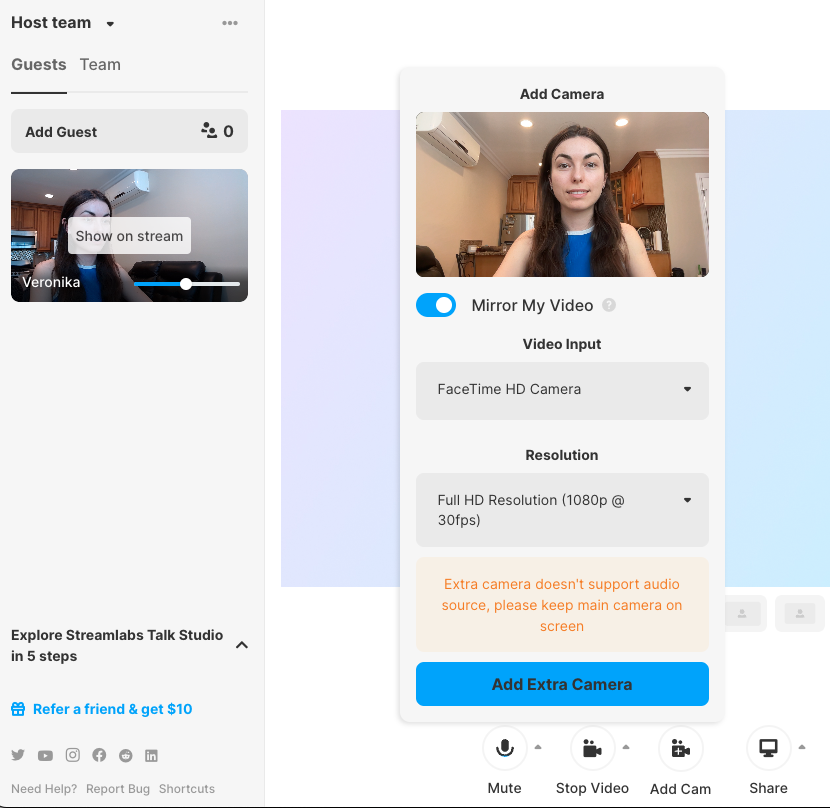
Task: Collapse the Explore Streamlabs Talk Studio steps
Action: click(241, 645)
